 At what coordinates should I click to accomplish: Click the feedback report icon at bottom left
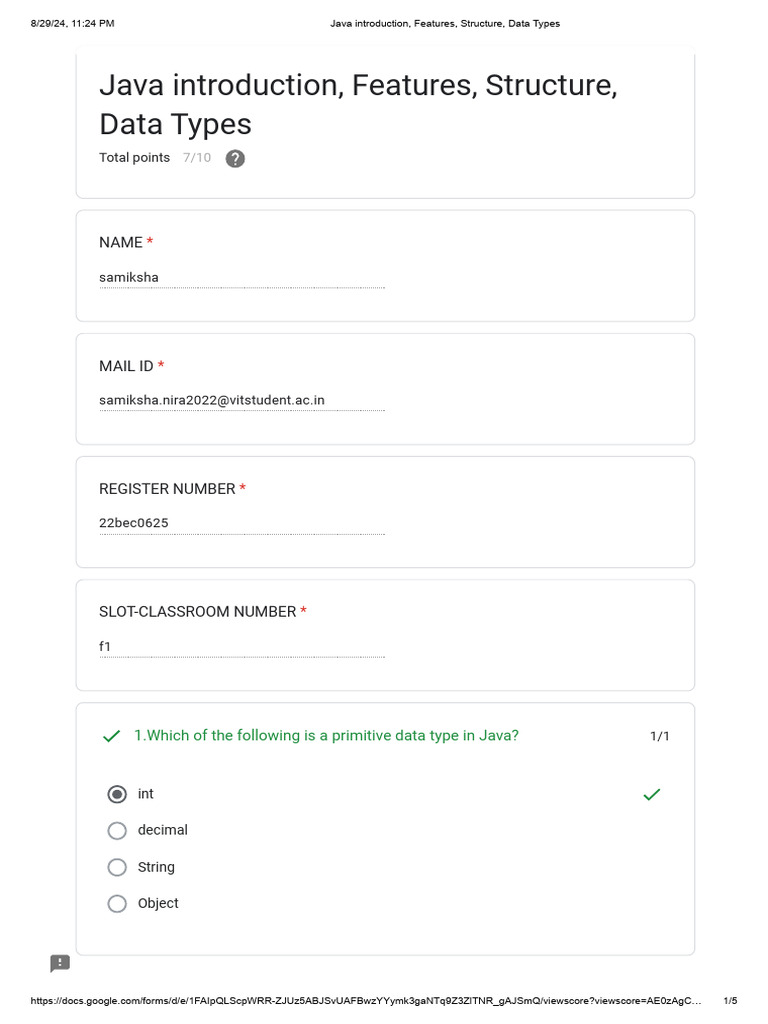tap(60, 963)
